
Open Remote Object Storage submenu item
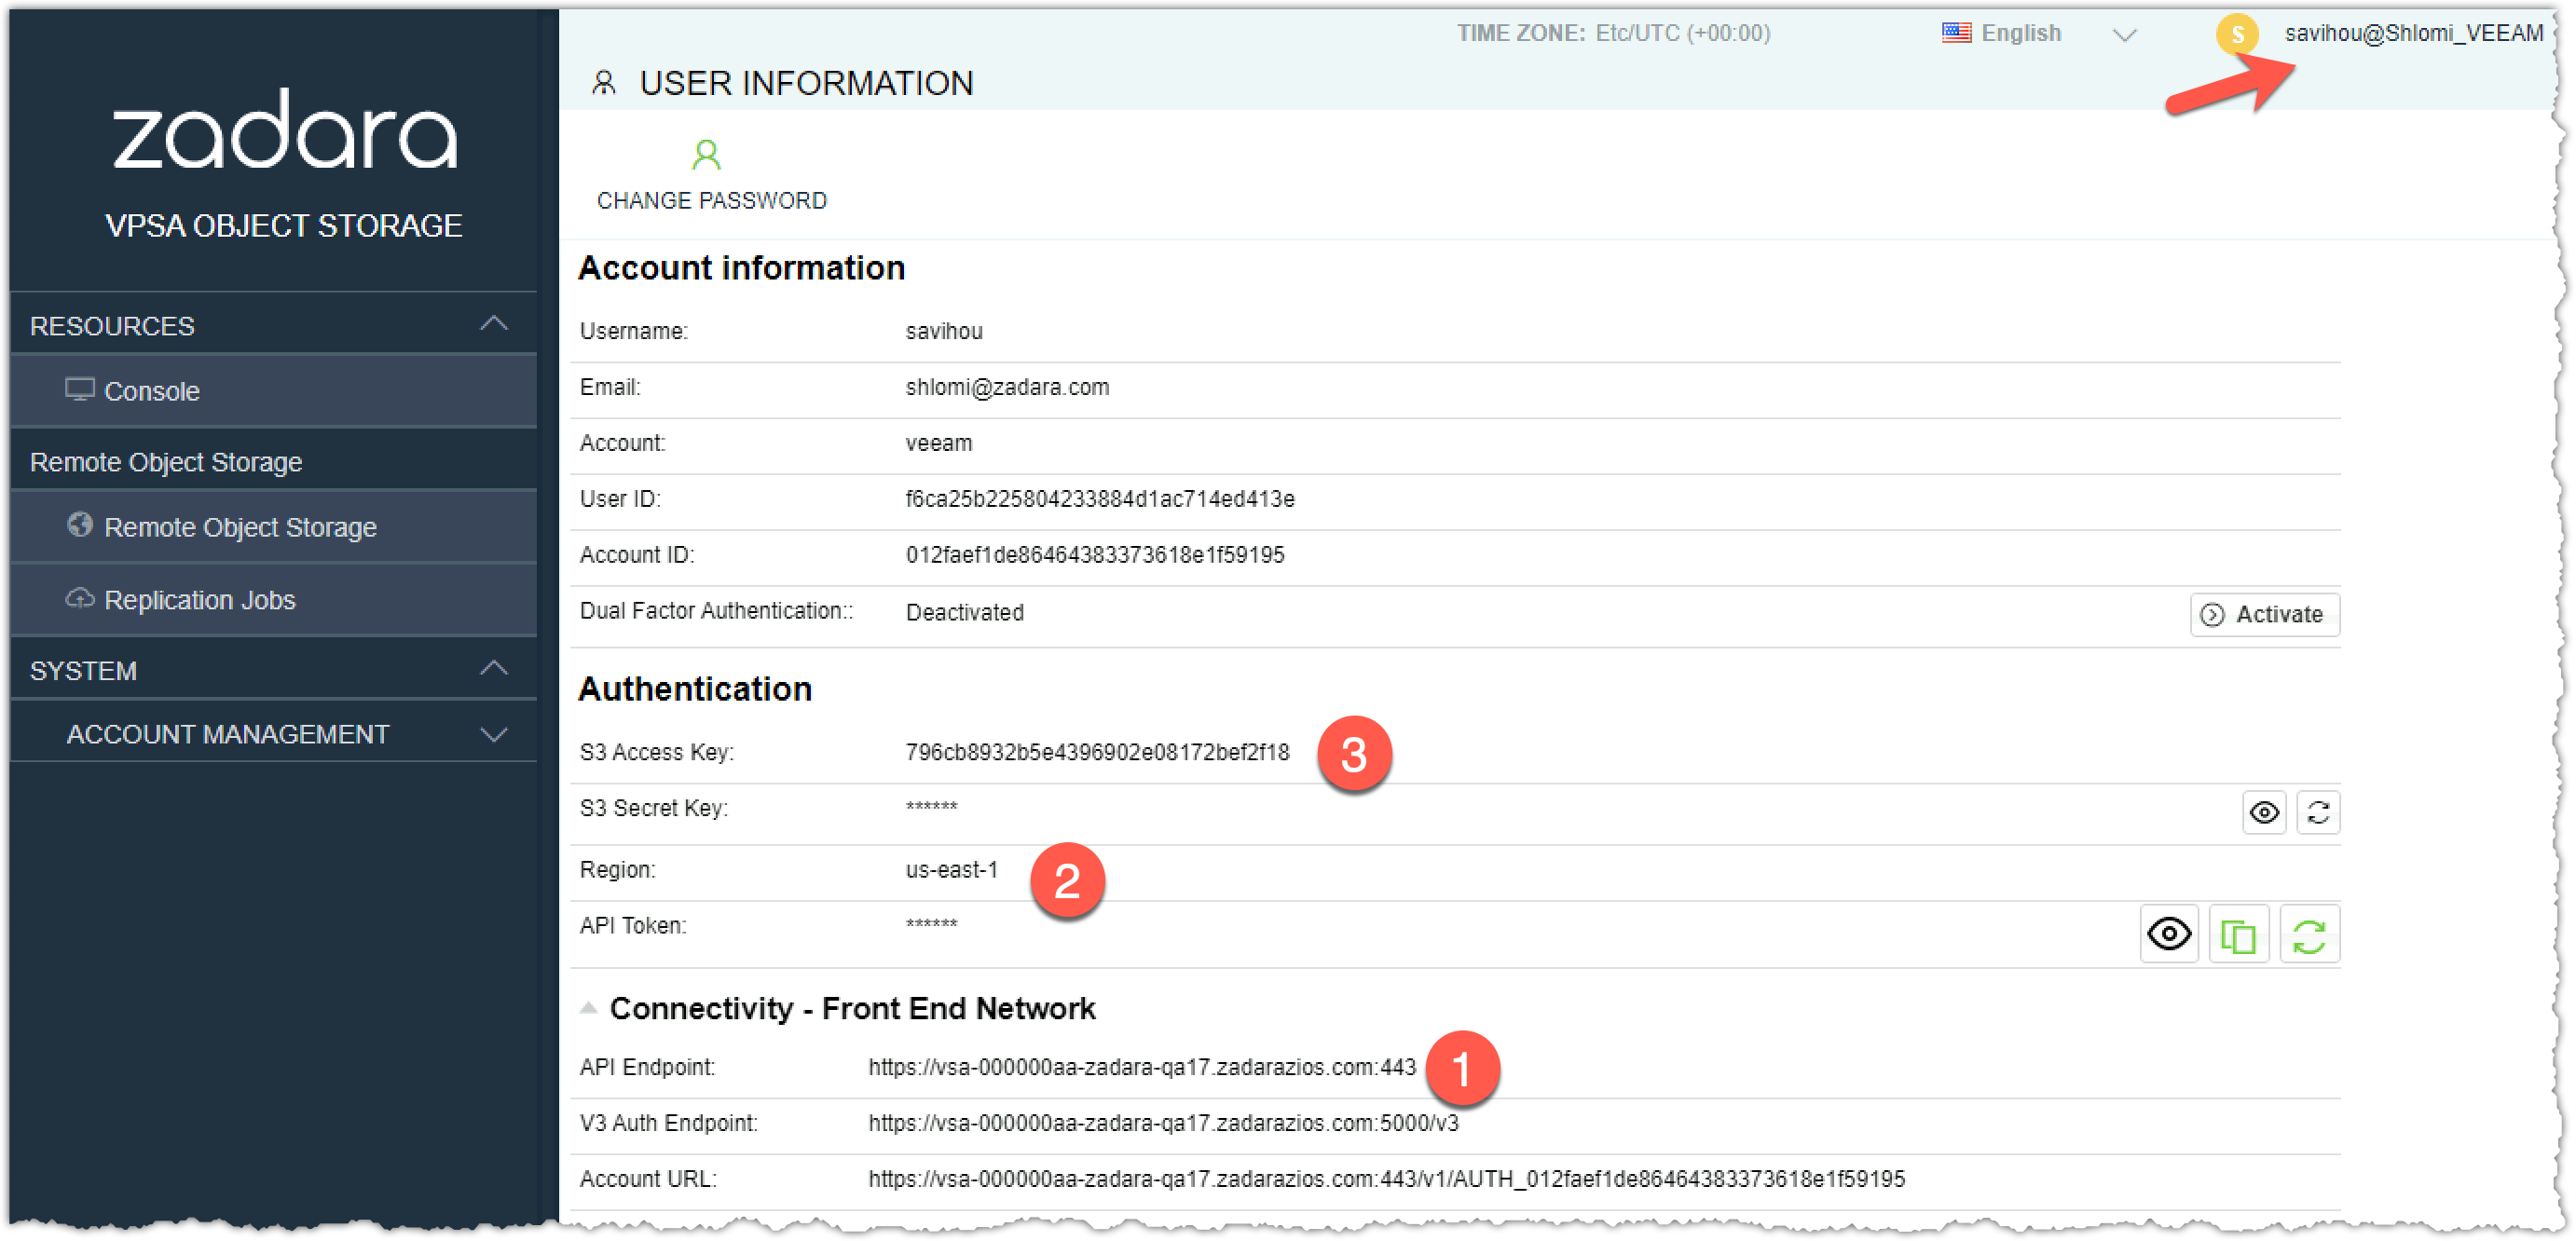point(274,527)
